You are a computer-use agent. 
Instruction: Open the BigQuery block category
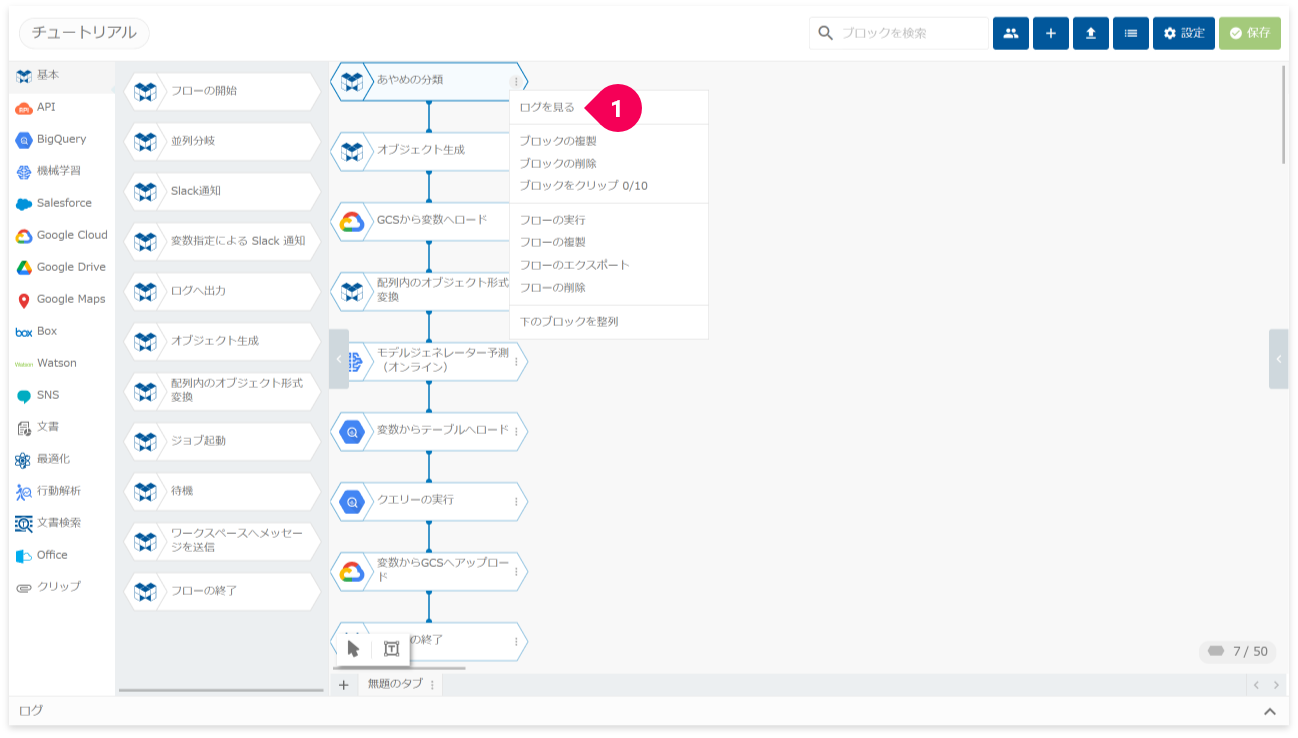pyautogui.click(x=61, y=139)
